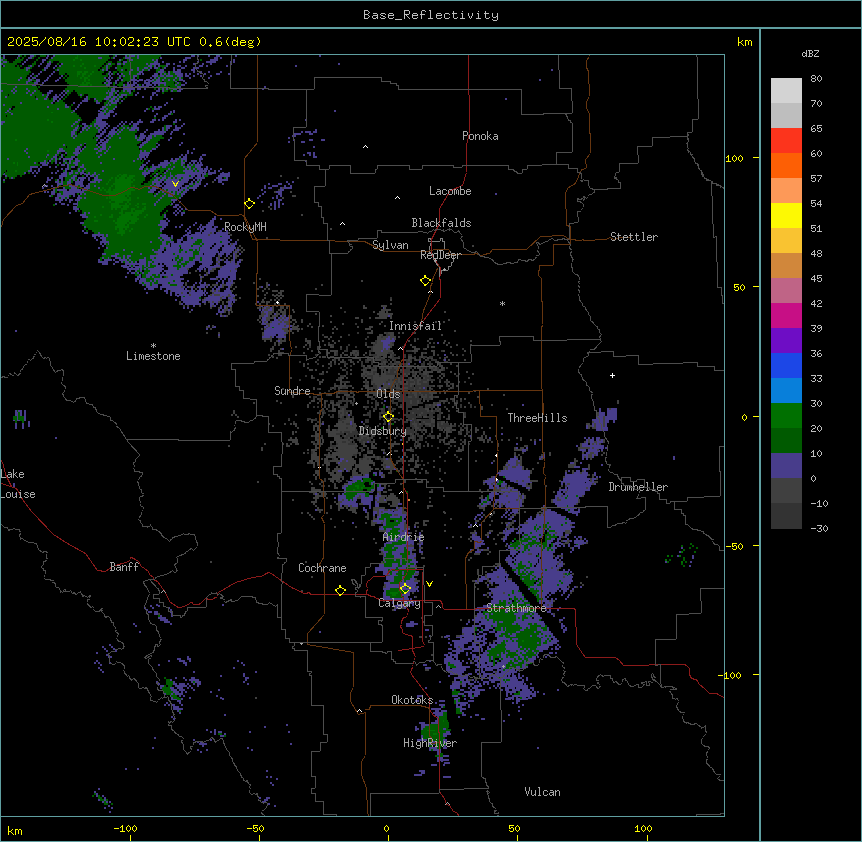Click the Vulcan city label
This screenshot has width=862, height=842.
pos(542,792)
